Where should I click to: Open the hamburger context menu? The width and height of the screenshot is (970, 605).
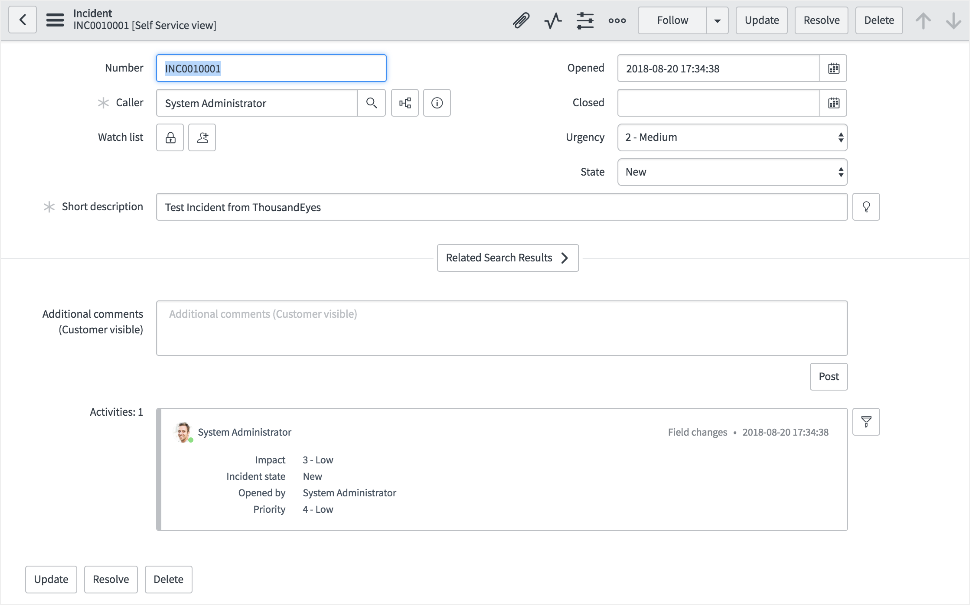[x=55, y=20]
